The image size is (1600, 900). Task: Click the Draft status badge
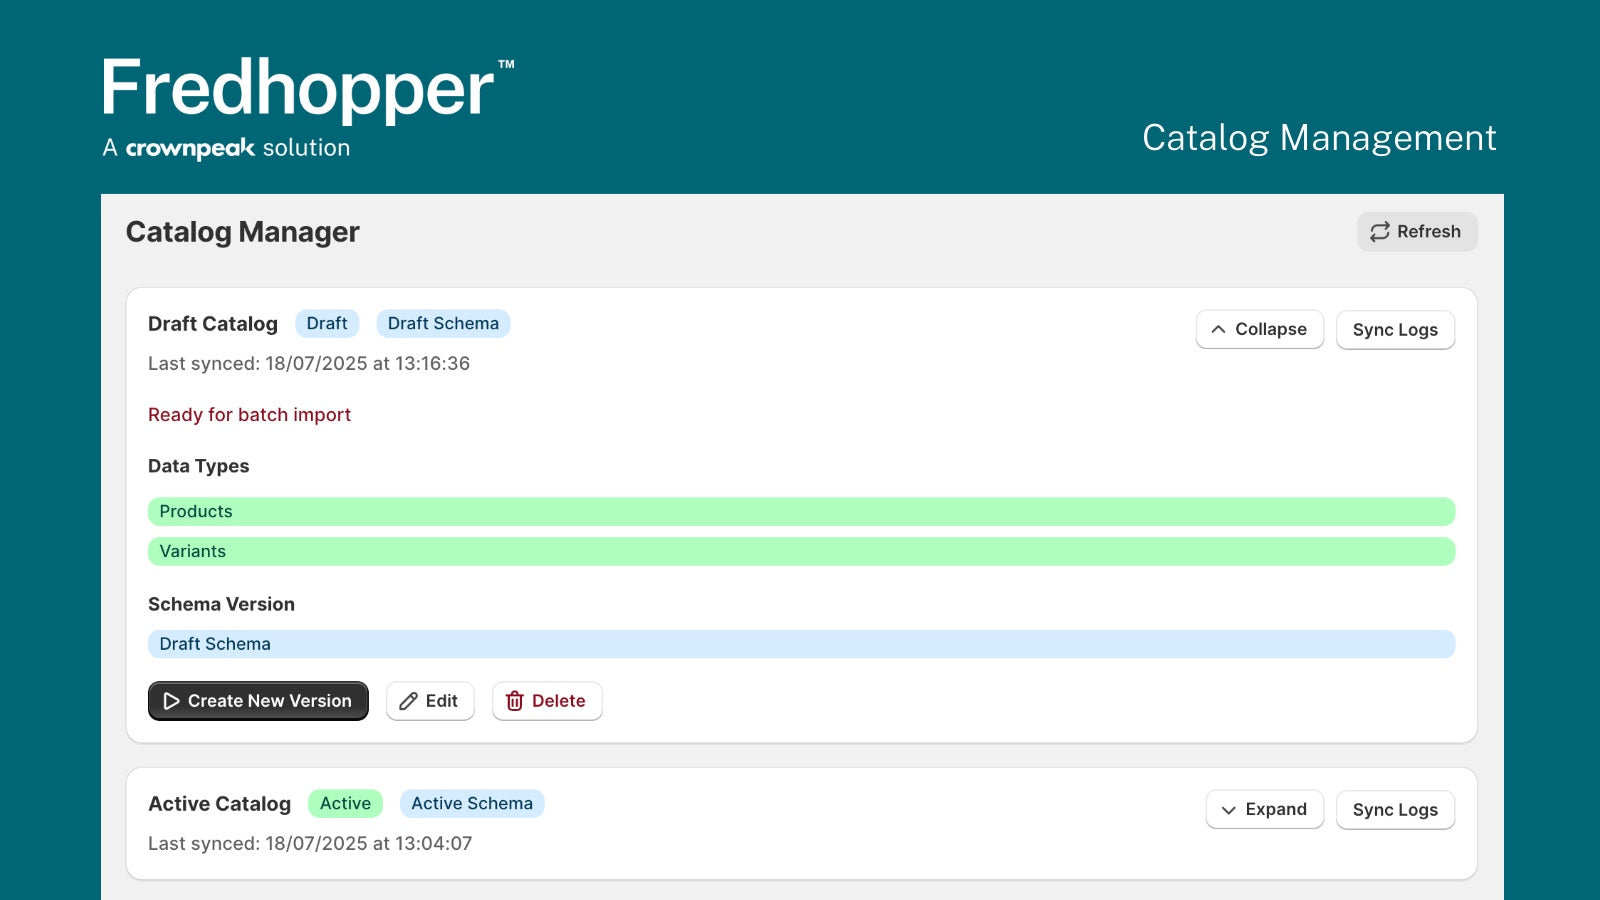pyautogui.click(x=327, y=323)
